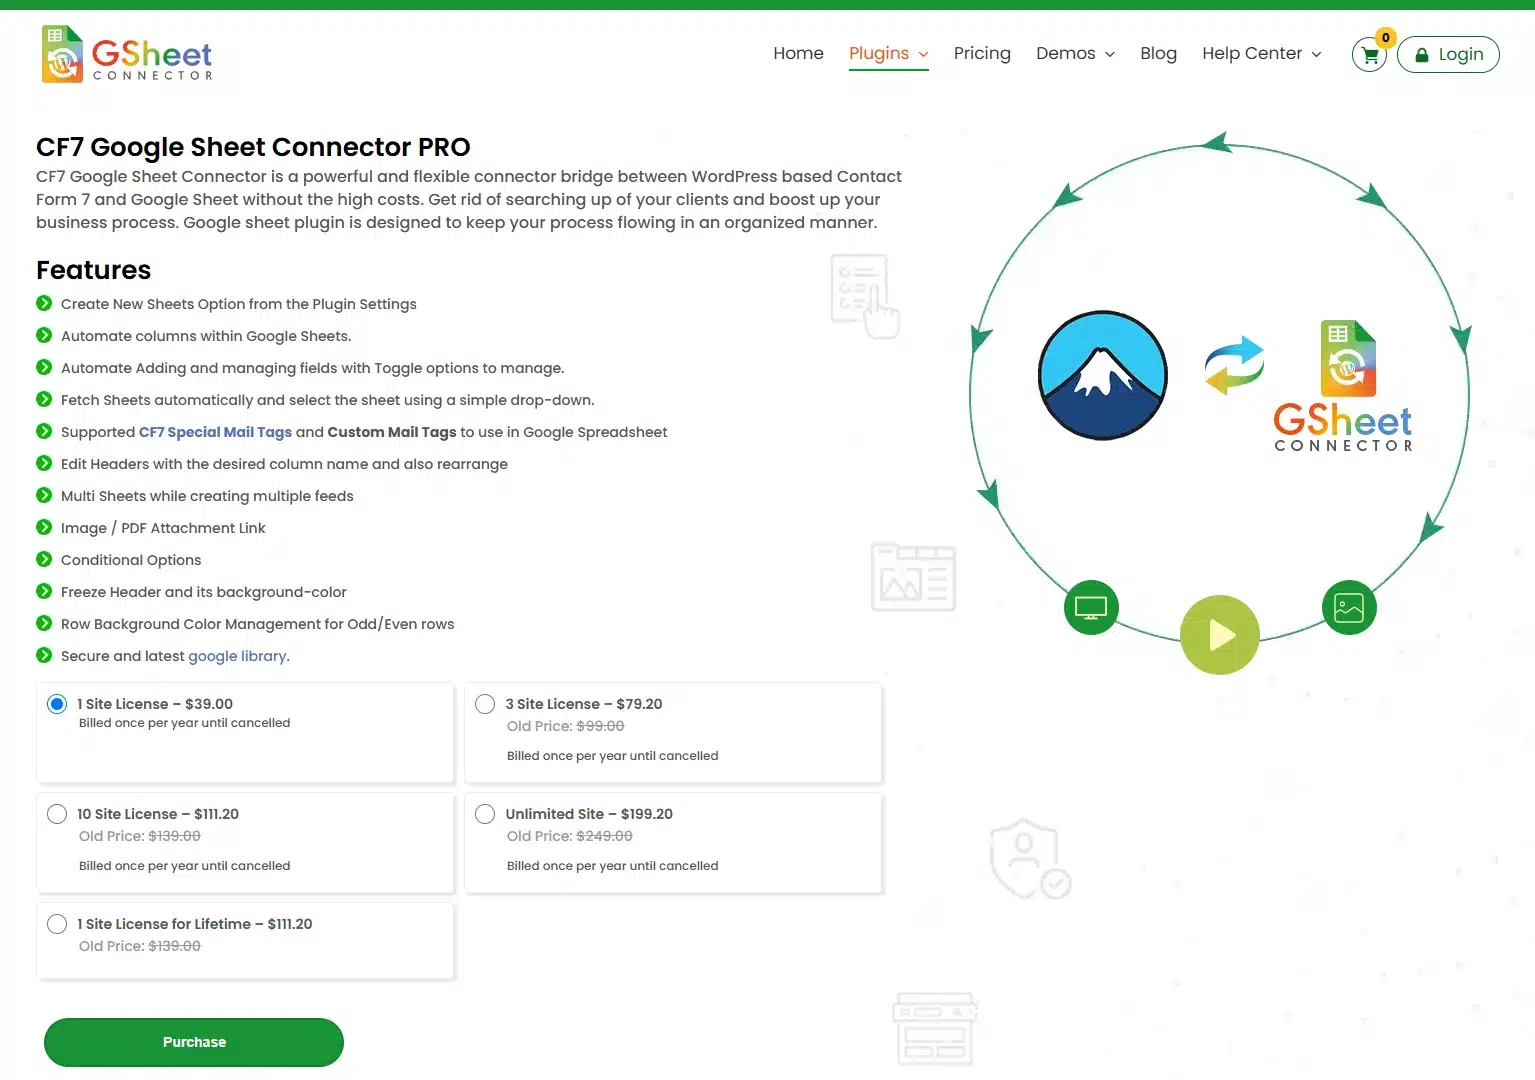Screen dimensions: 1535x1080
Task: Click the green Purchase button
Action: point(194,1042)
